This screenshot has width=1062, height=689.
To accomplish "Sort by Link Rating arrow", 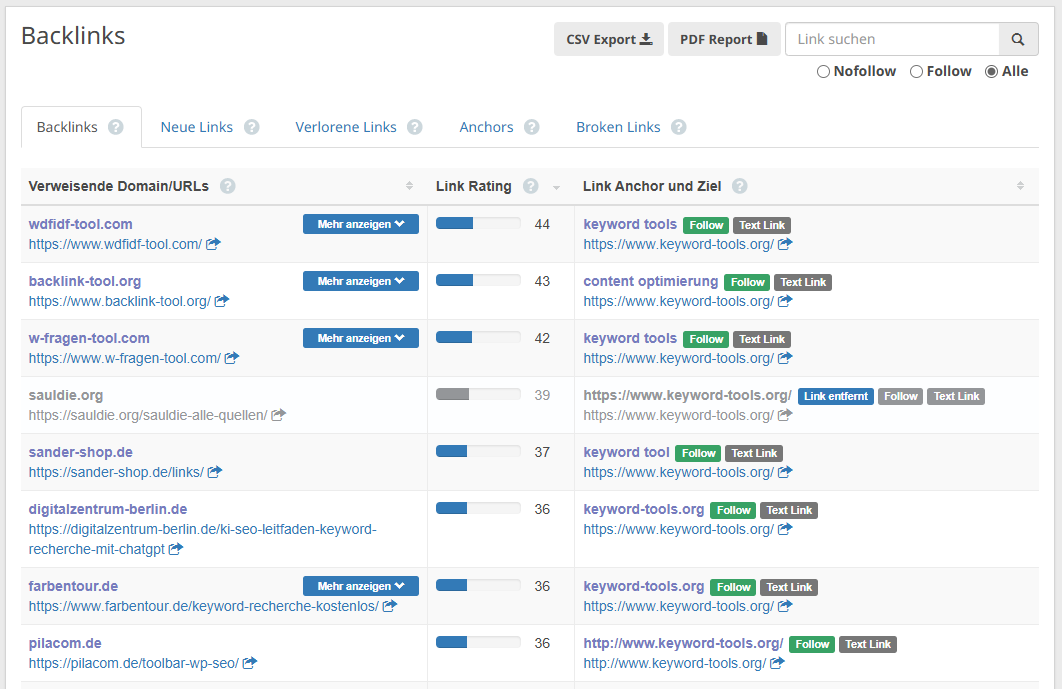I will coord(556,187).
